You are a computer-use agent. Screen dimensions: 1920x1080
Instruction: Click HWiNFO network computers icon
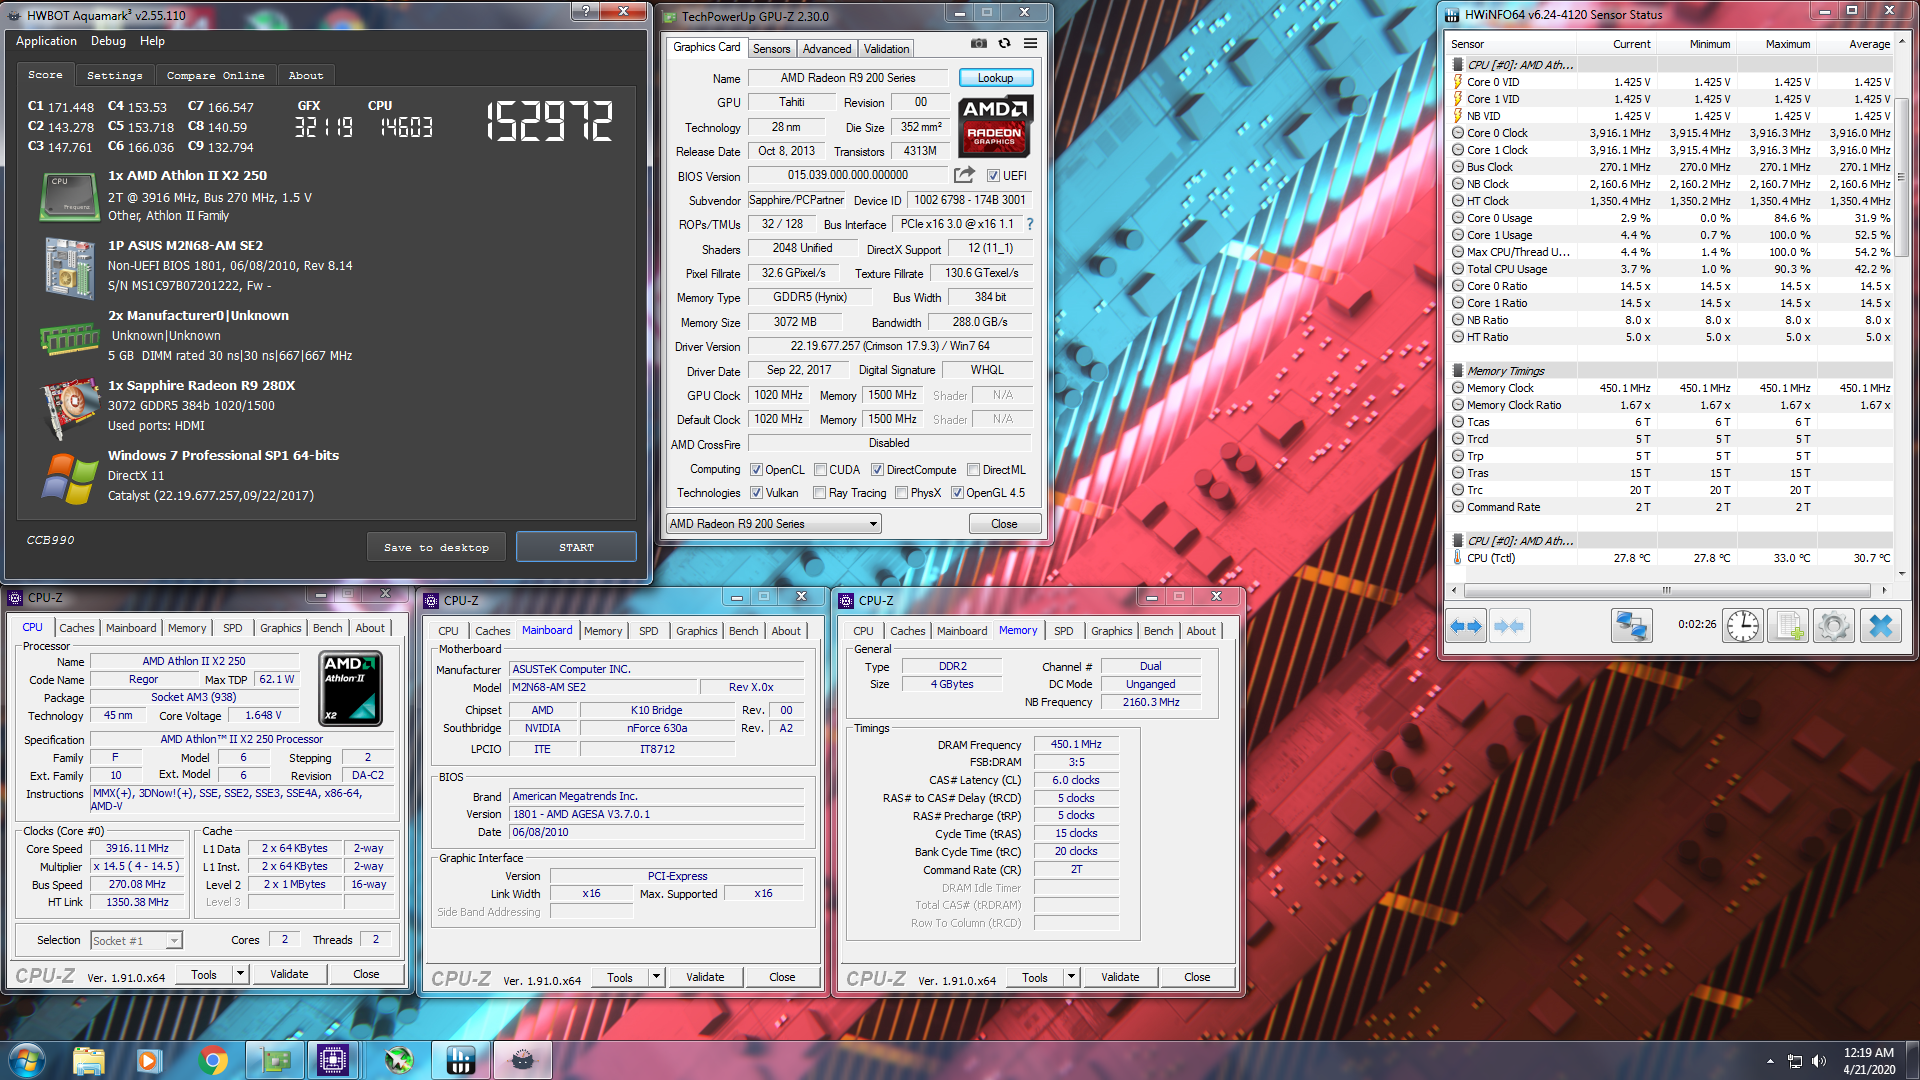tap(1631, 626)
